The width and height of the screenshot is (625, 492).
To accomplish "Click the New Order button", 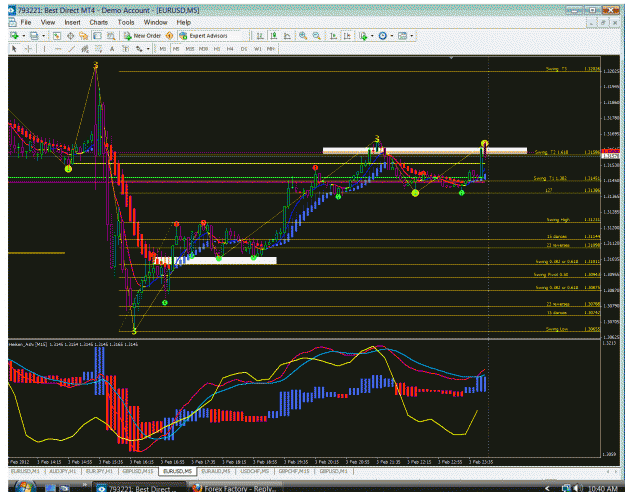I will pos(142,36).
